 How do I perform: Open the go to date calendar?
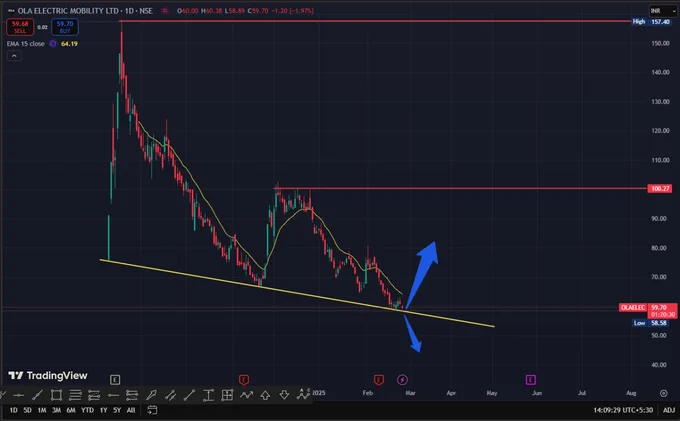pos(152,410)
